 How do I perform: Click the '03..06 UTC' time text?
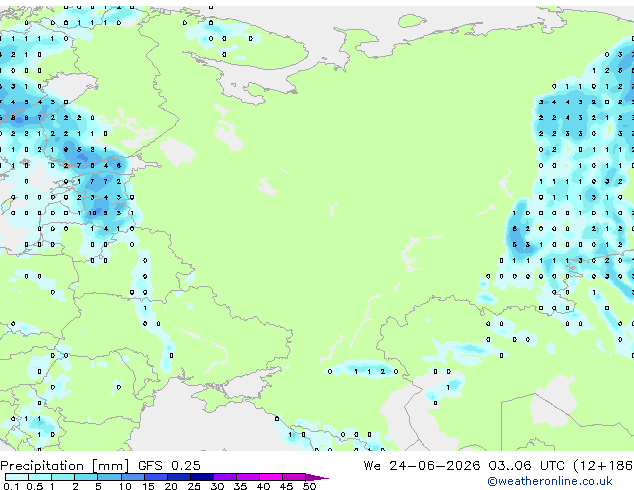pos(526,466)
